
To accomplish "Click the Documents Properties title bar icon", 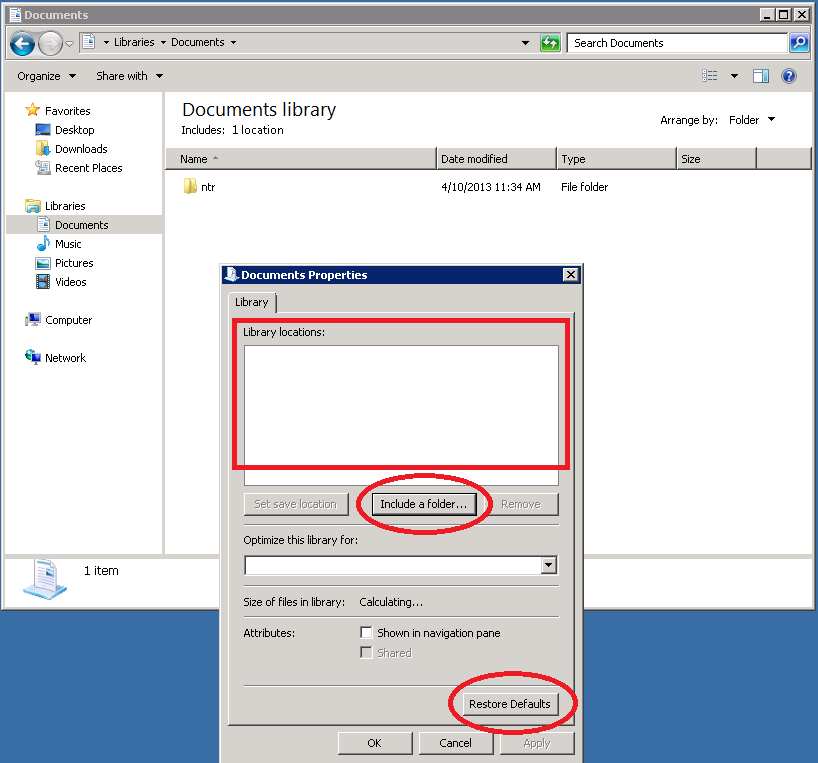I will [x=231, y=274].
